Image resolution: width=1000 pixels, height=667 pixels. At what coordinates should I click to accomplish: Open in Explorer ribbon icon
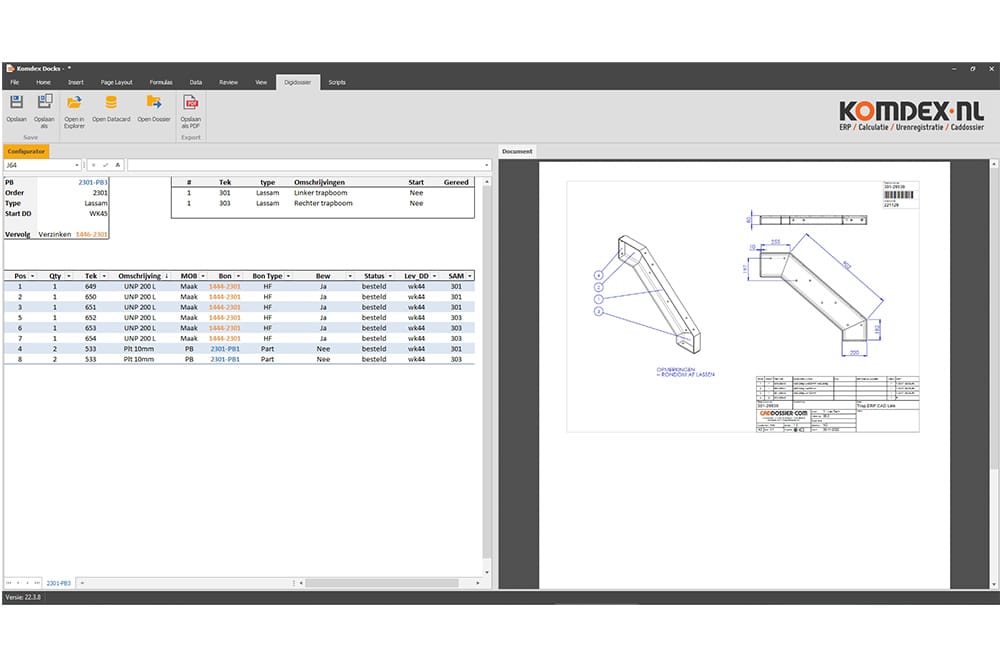(74, 101)
